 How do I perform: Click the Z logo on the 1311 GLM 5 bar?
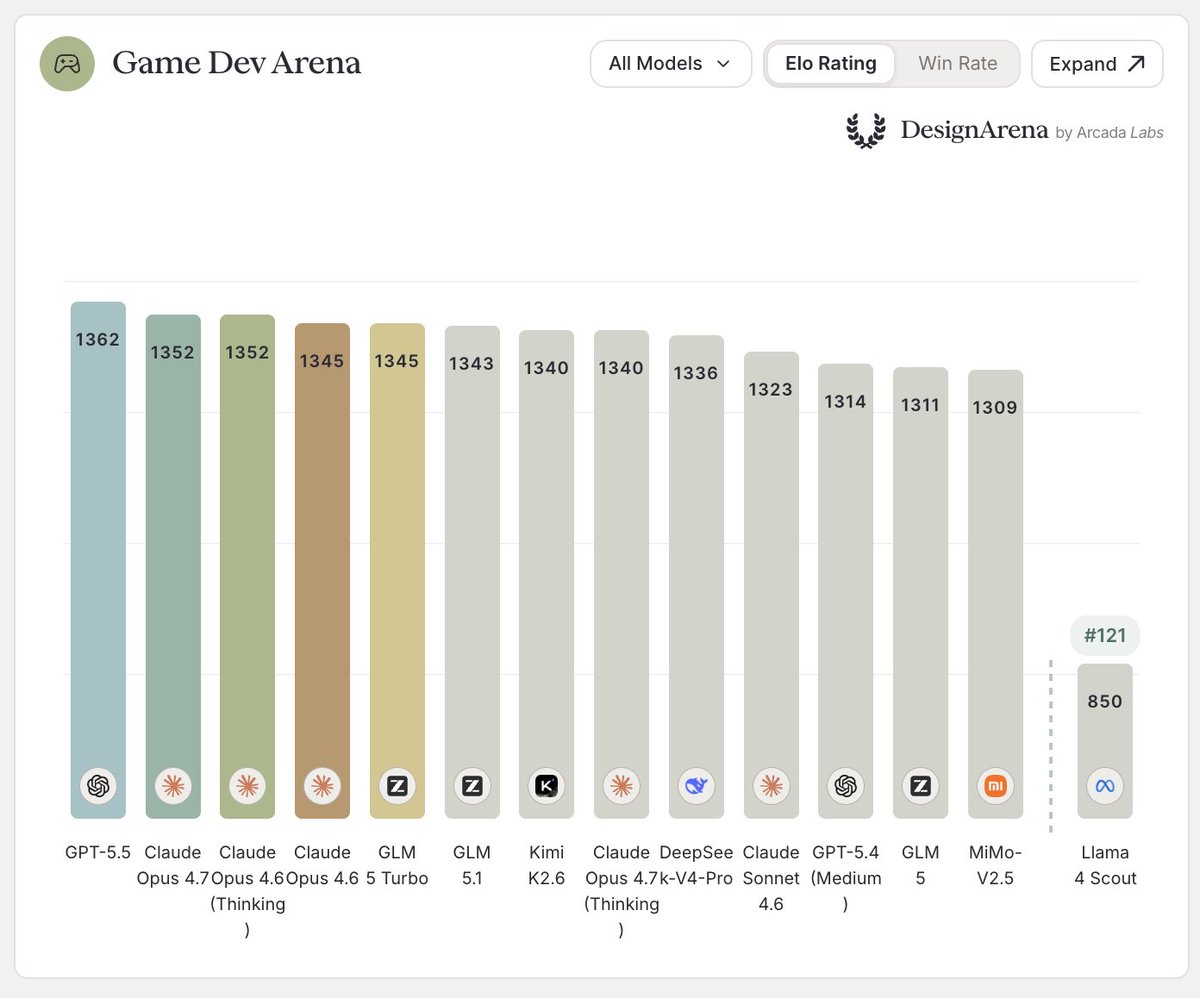point(920,786)
